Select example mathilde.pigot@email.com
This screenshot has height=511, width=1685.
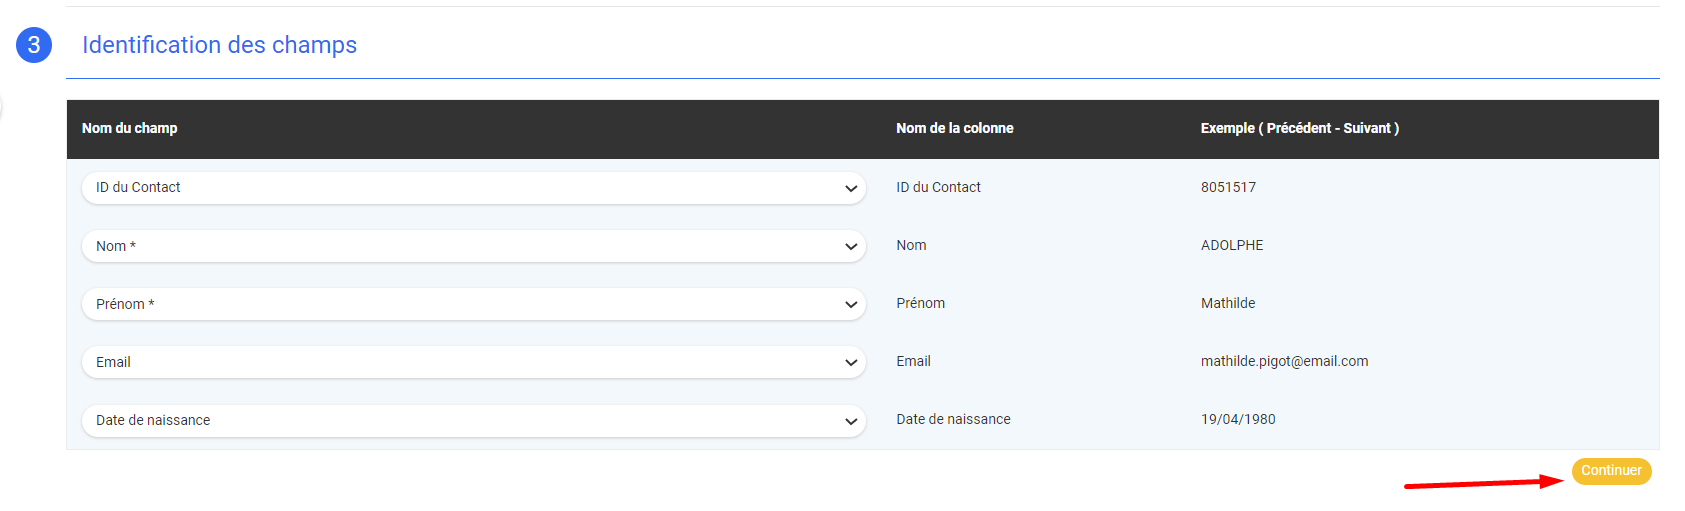point(1284,361)
